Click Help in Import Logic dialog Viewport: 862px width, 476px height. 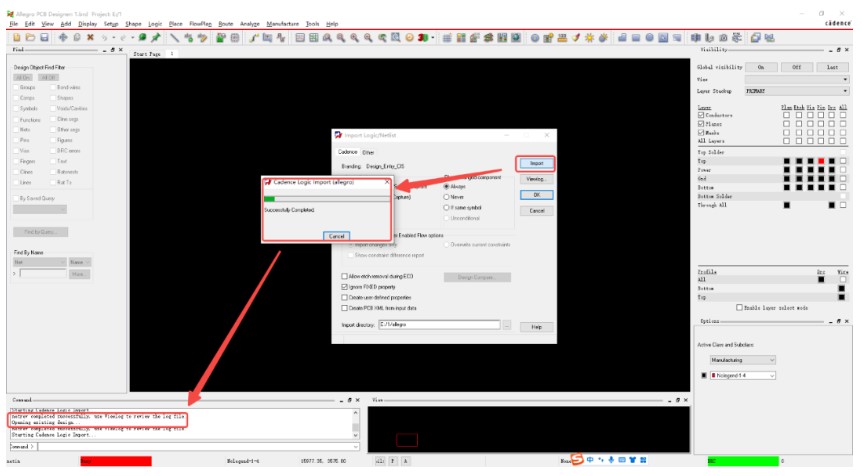point(537,327)
